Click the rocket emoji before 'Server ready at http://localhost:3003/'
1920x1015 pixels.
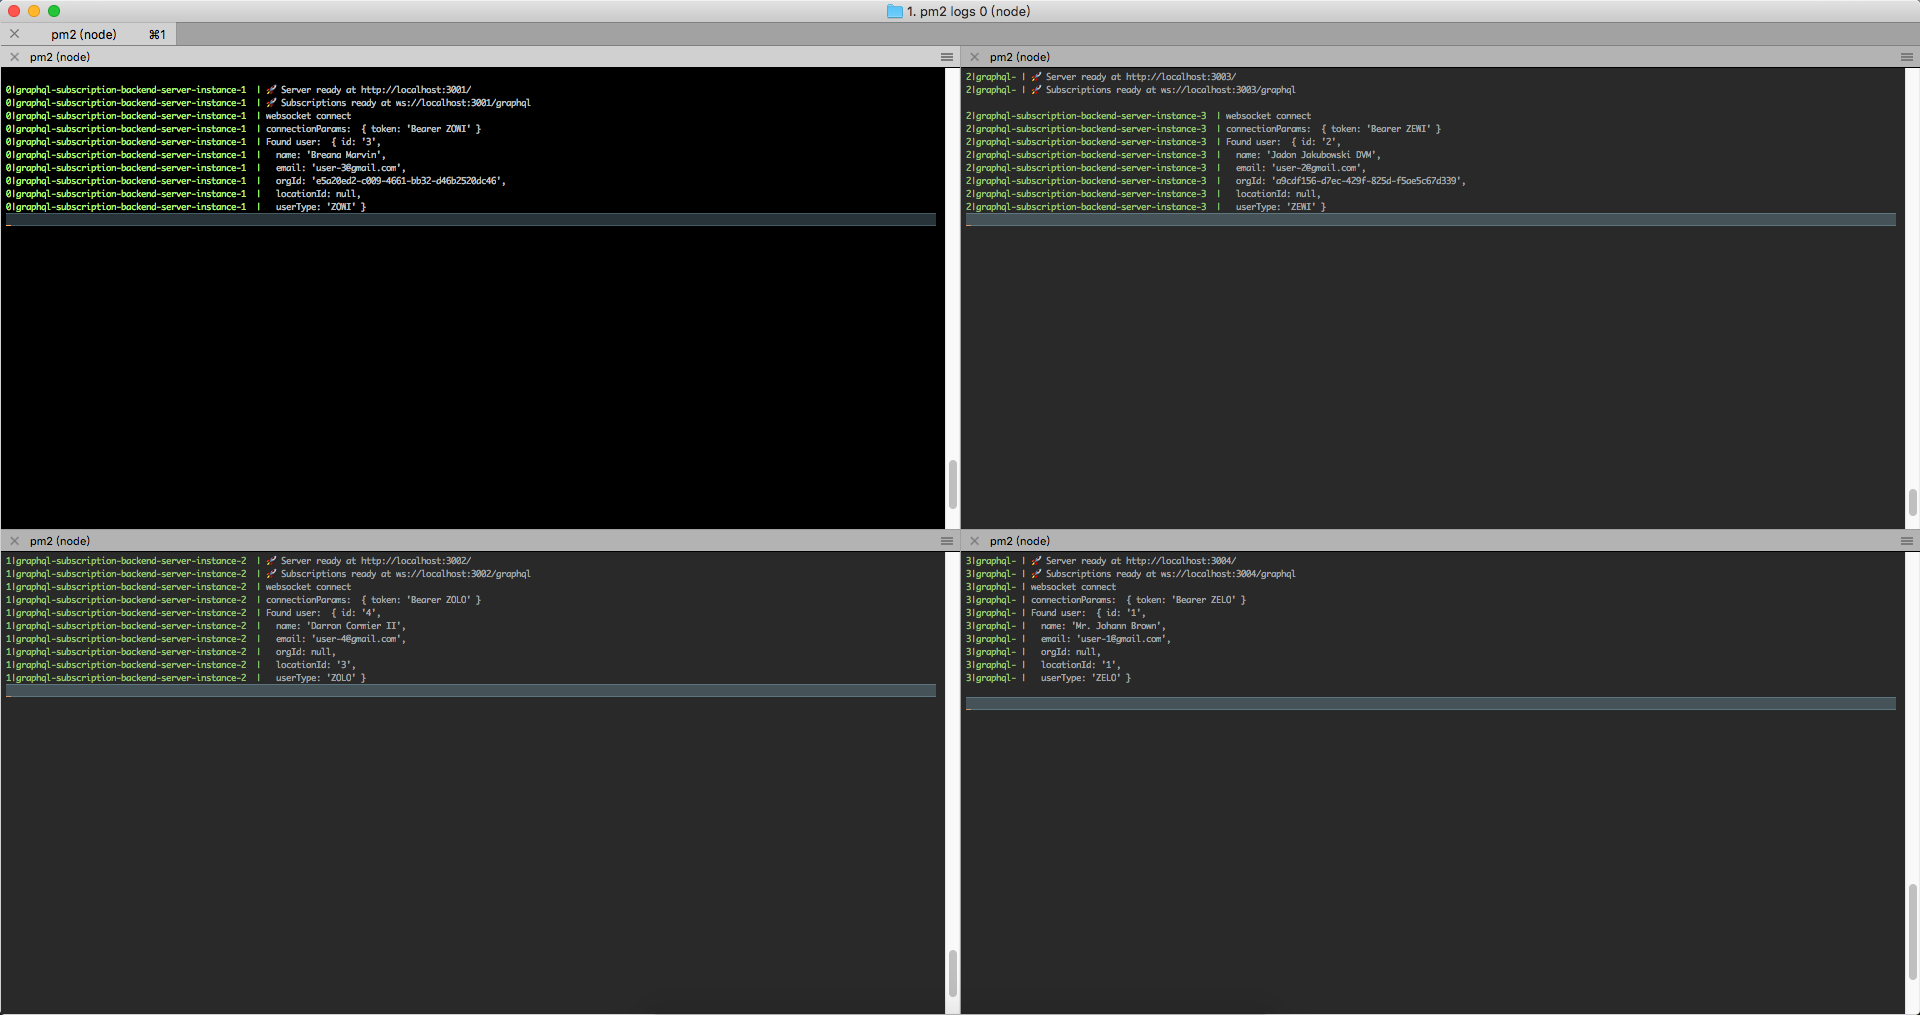1036,77
